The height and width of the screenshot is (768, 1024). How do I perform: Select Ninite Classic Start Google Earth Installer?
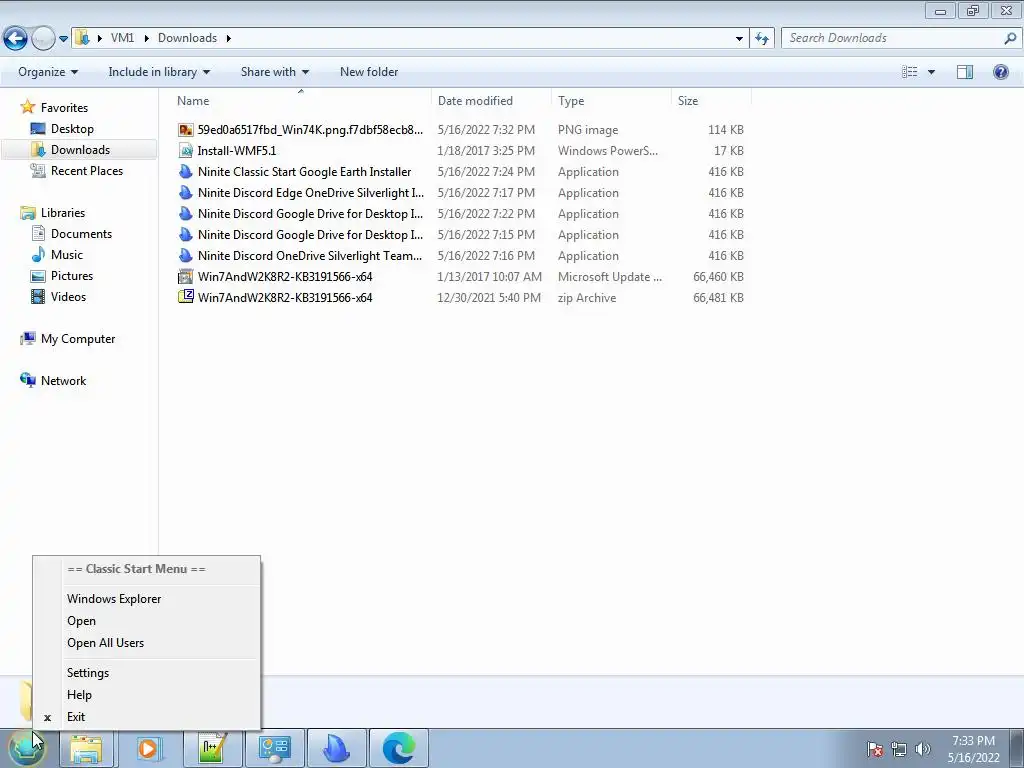(304, 172)
